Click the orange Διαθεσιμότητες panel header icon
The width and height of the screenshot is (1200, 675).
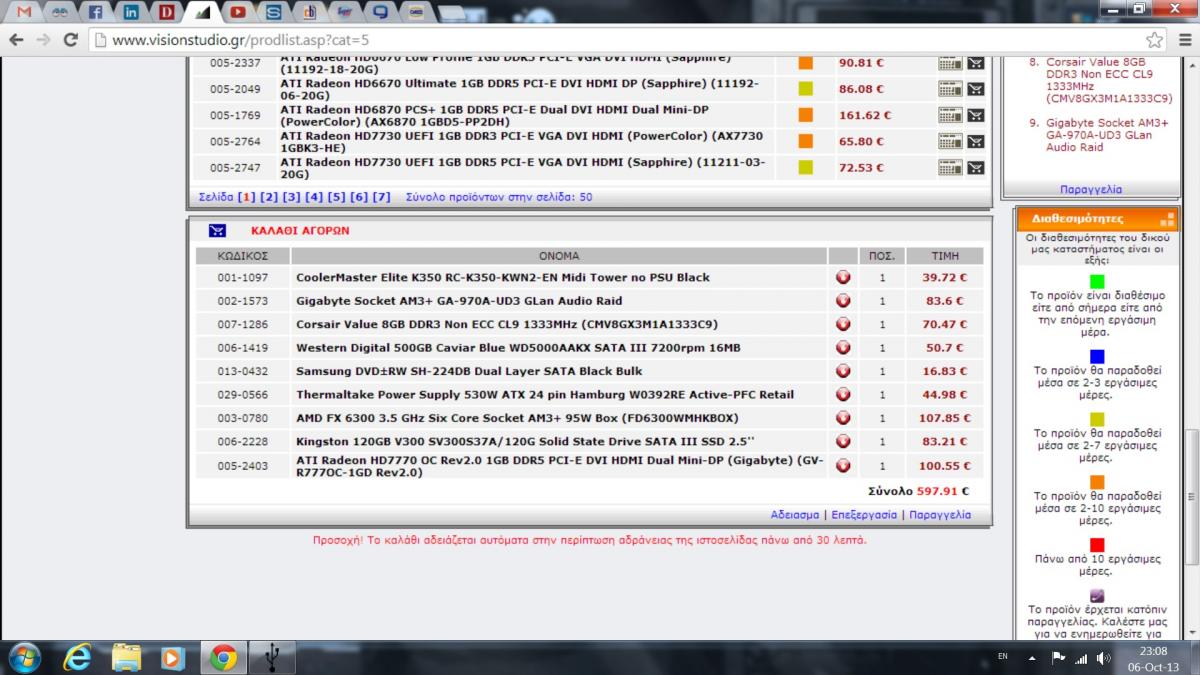pyautogui.click(x=1166, y=218)
